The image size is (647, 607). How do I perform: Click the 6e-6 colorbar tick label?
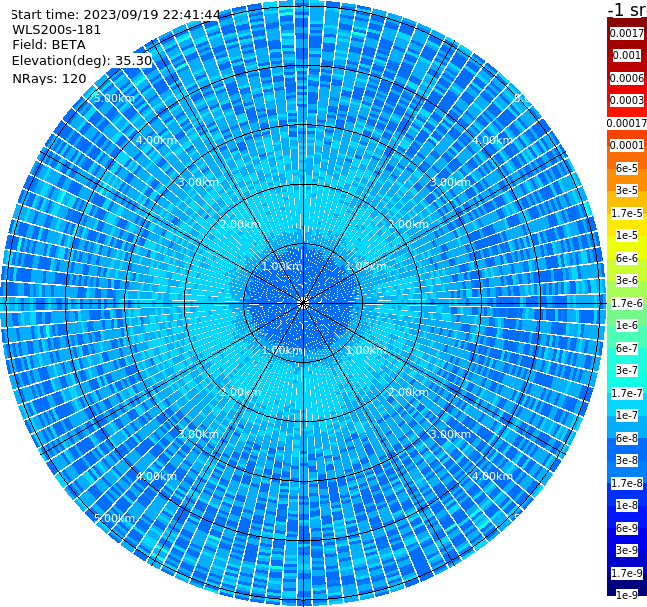click(627, 258)
